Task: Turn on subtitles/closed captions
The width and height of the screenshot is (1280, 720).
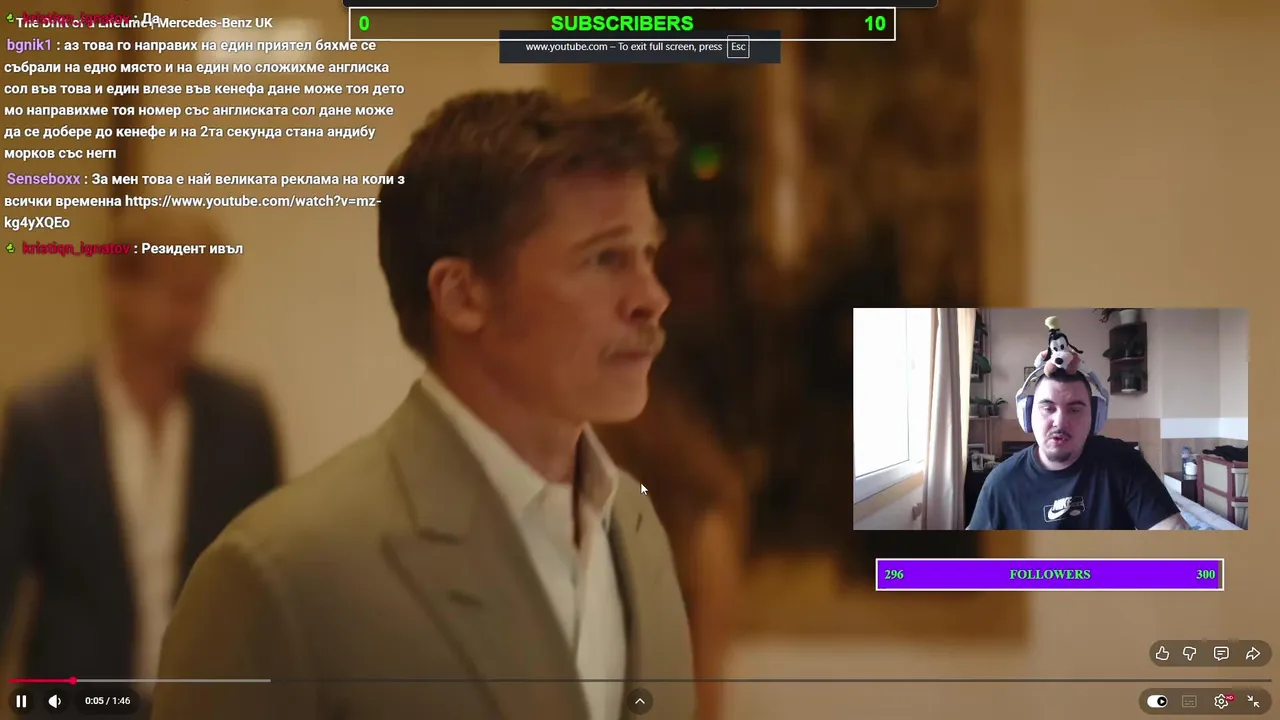Action: pyautogui.click(x=1189, y=701)
